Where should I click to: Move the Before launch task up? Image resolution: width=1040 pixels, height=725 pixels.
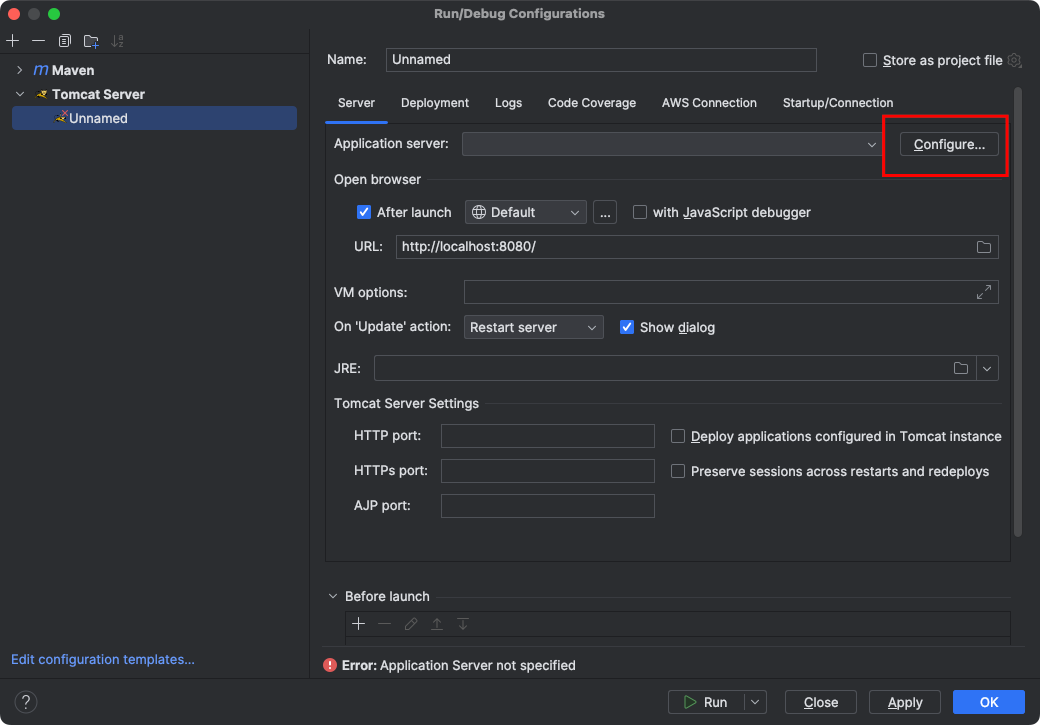point(436,624)
